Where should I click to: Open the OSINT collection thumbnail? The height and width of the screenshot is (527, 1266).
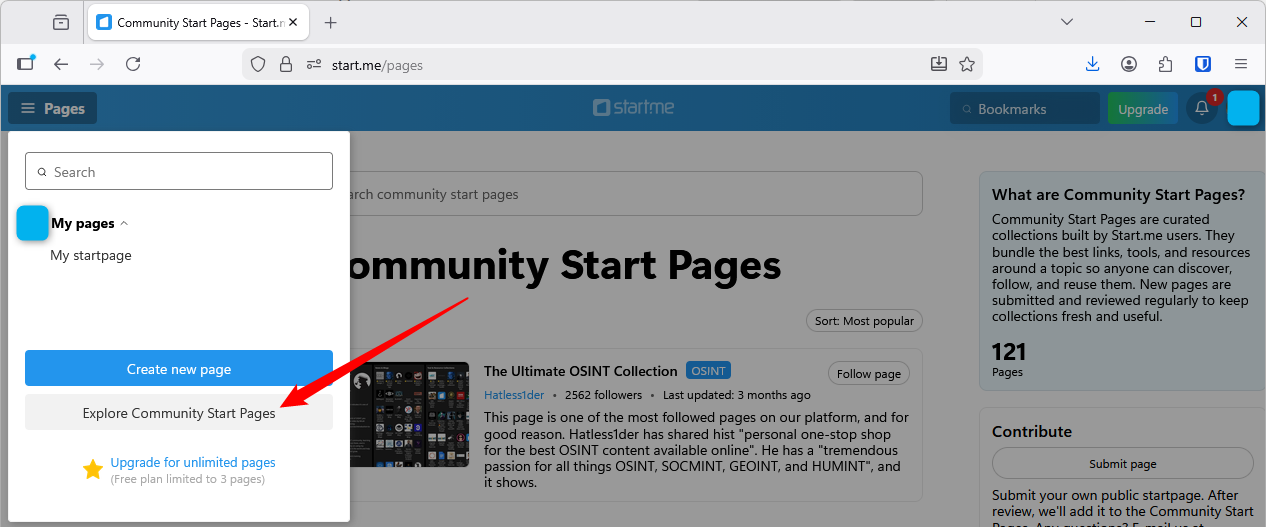409,414
